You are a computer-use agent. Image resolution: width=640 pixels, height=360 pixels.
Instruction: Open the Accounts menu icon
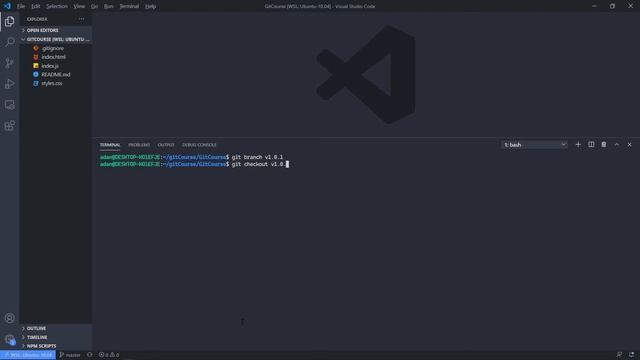(9, 318)
